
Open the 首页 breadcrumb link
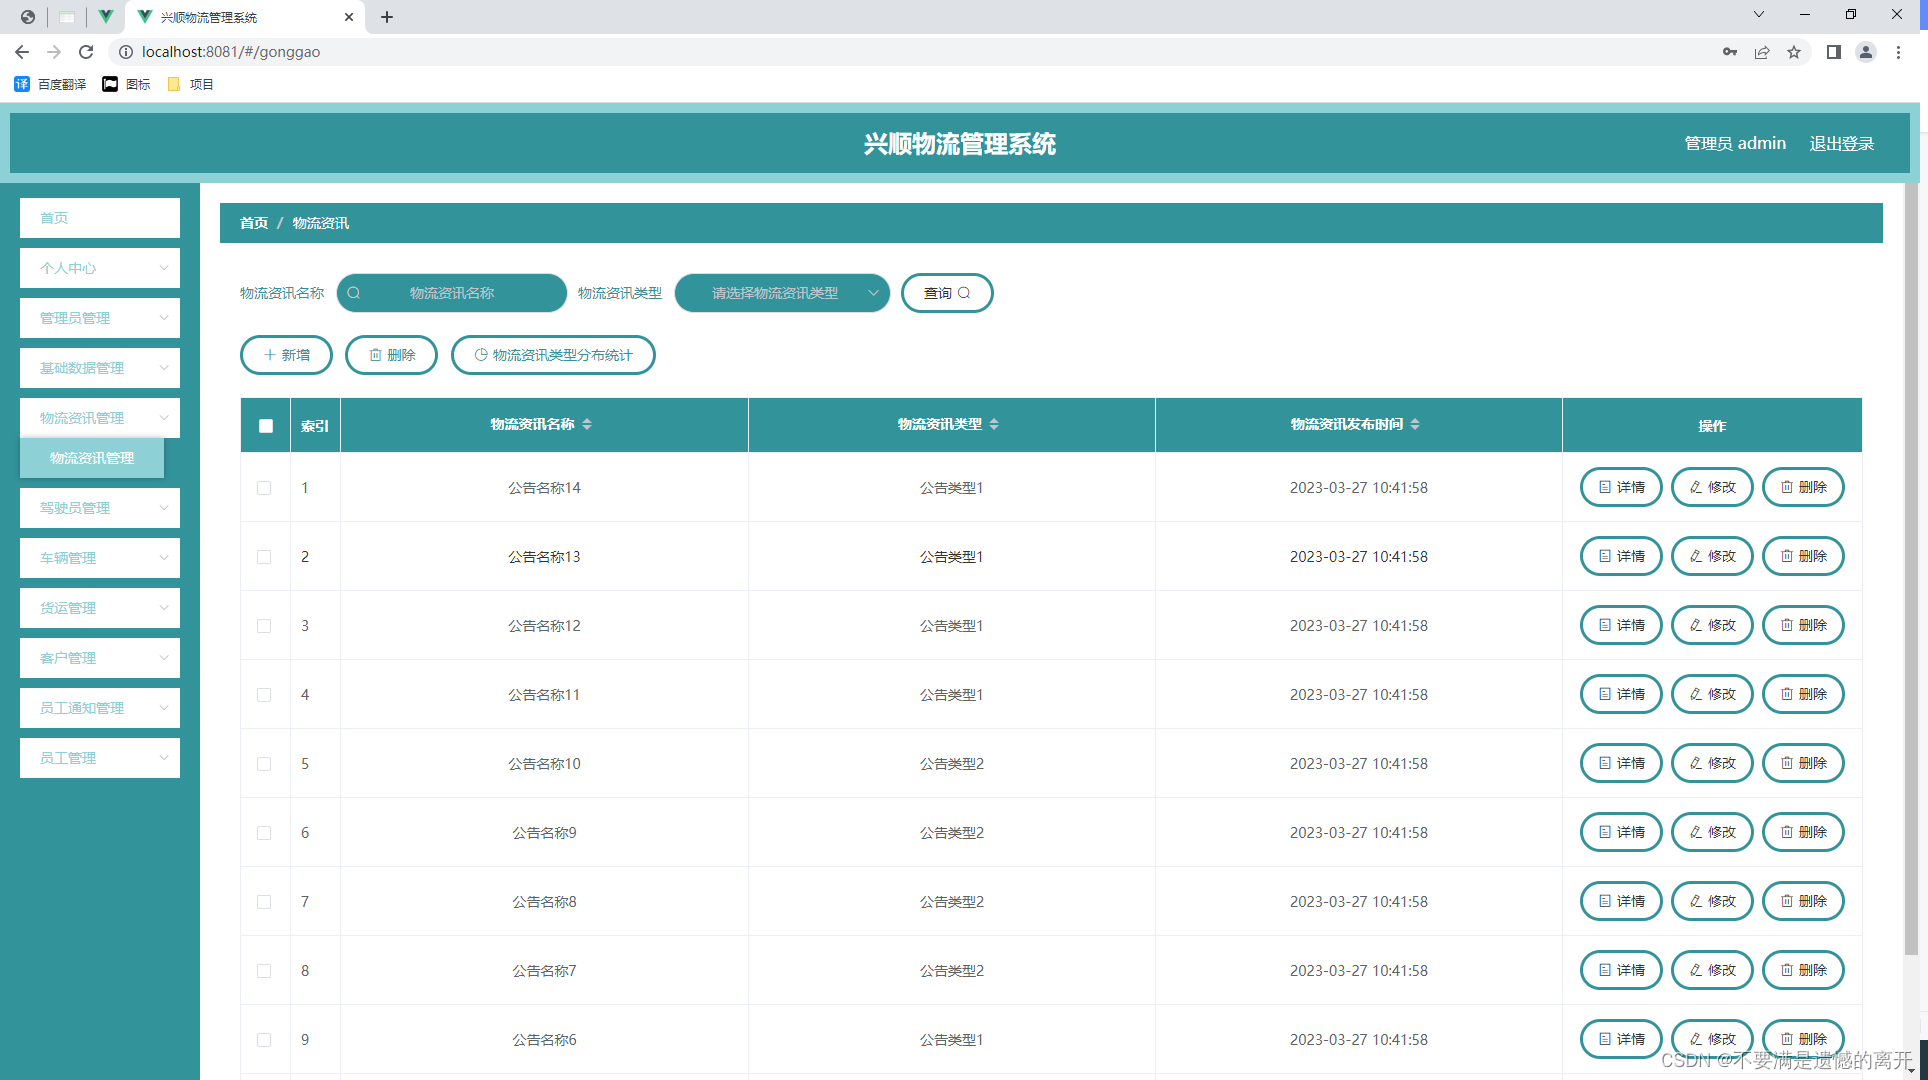point(253,223)
